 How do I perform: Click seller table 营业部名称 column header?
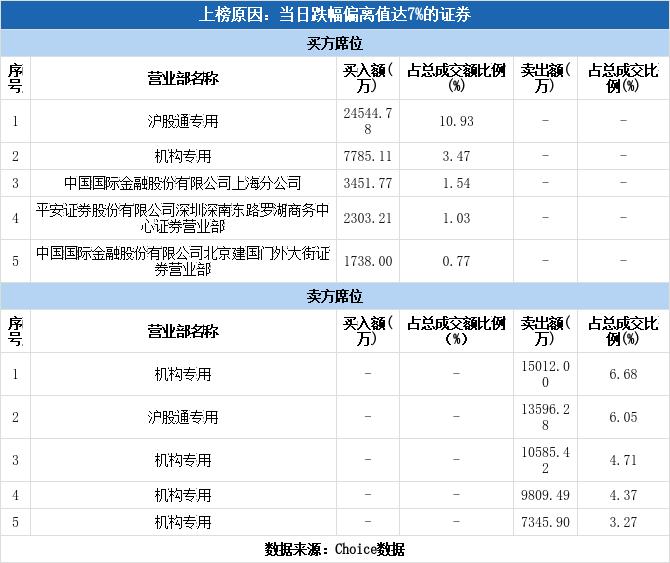point(183,331)
